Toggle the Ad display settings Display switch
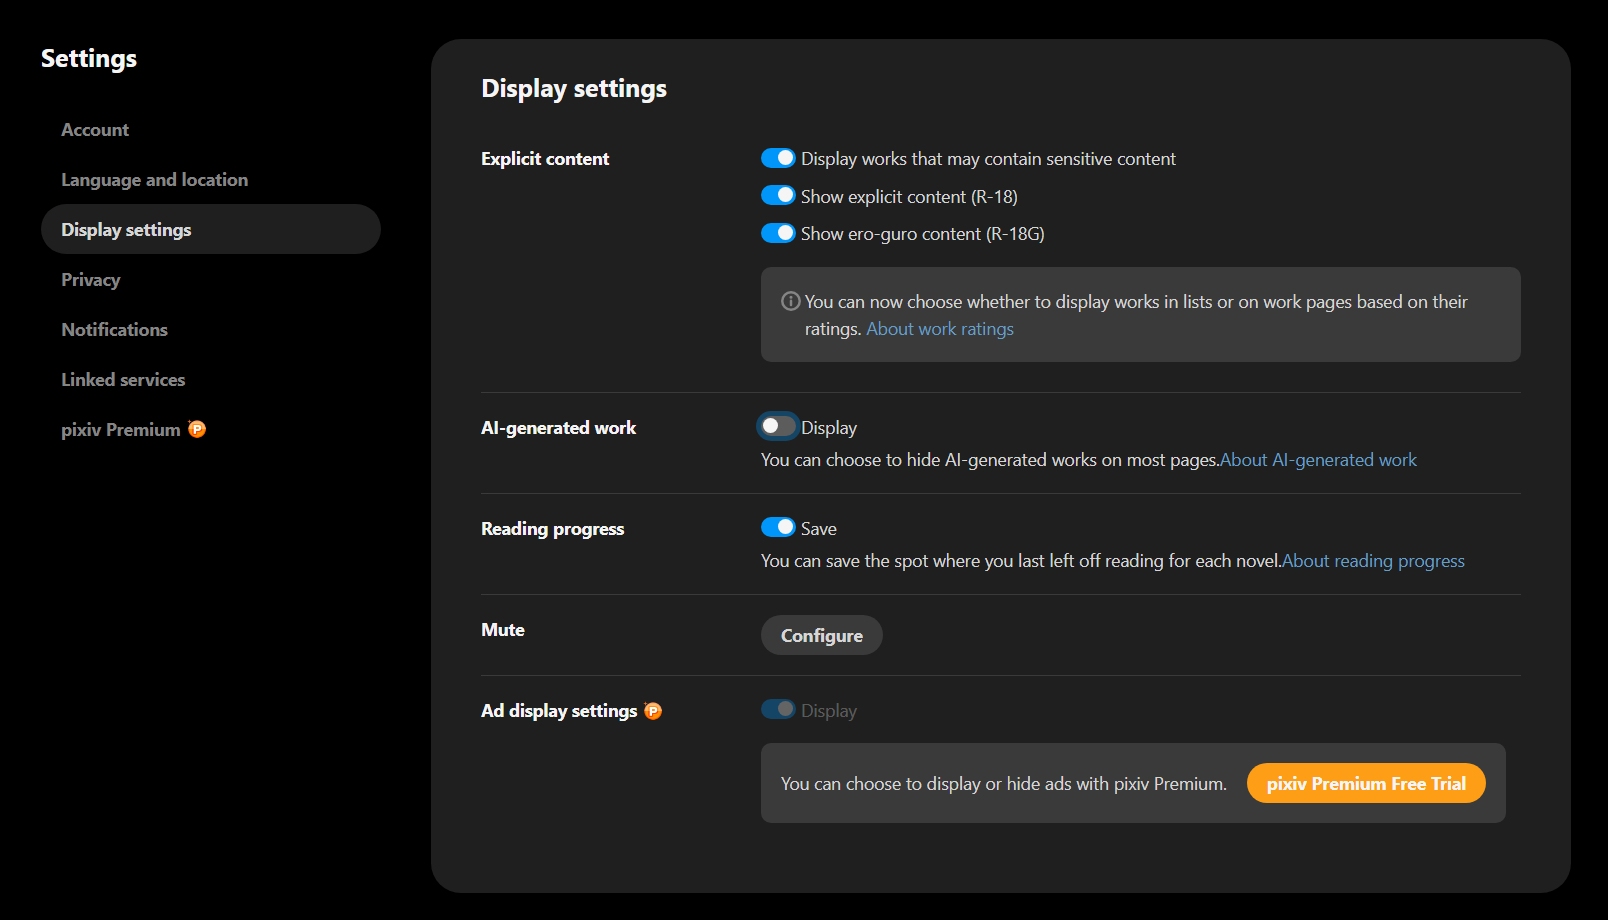Viewport: 1608px width, 920px height. pyautogui.click(x=778, y=710)
